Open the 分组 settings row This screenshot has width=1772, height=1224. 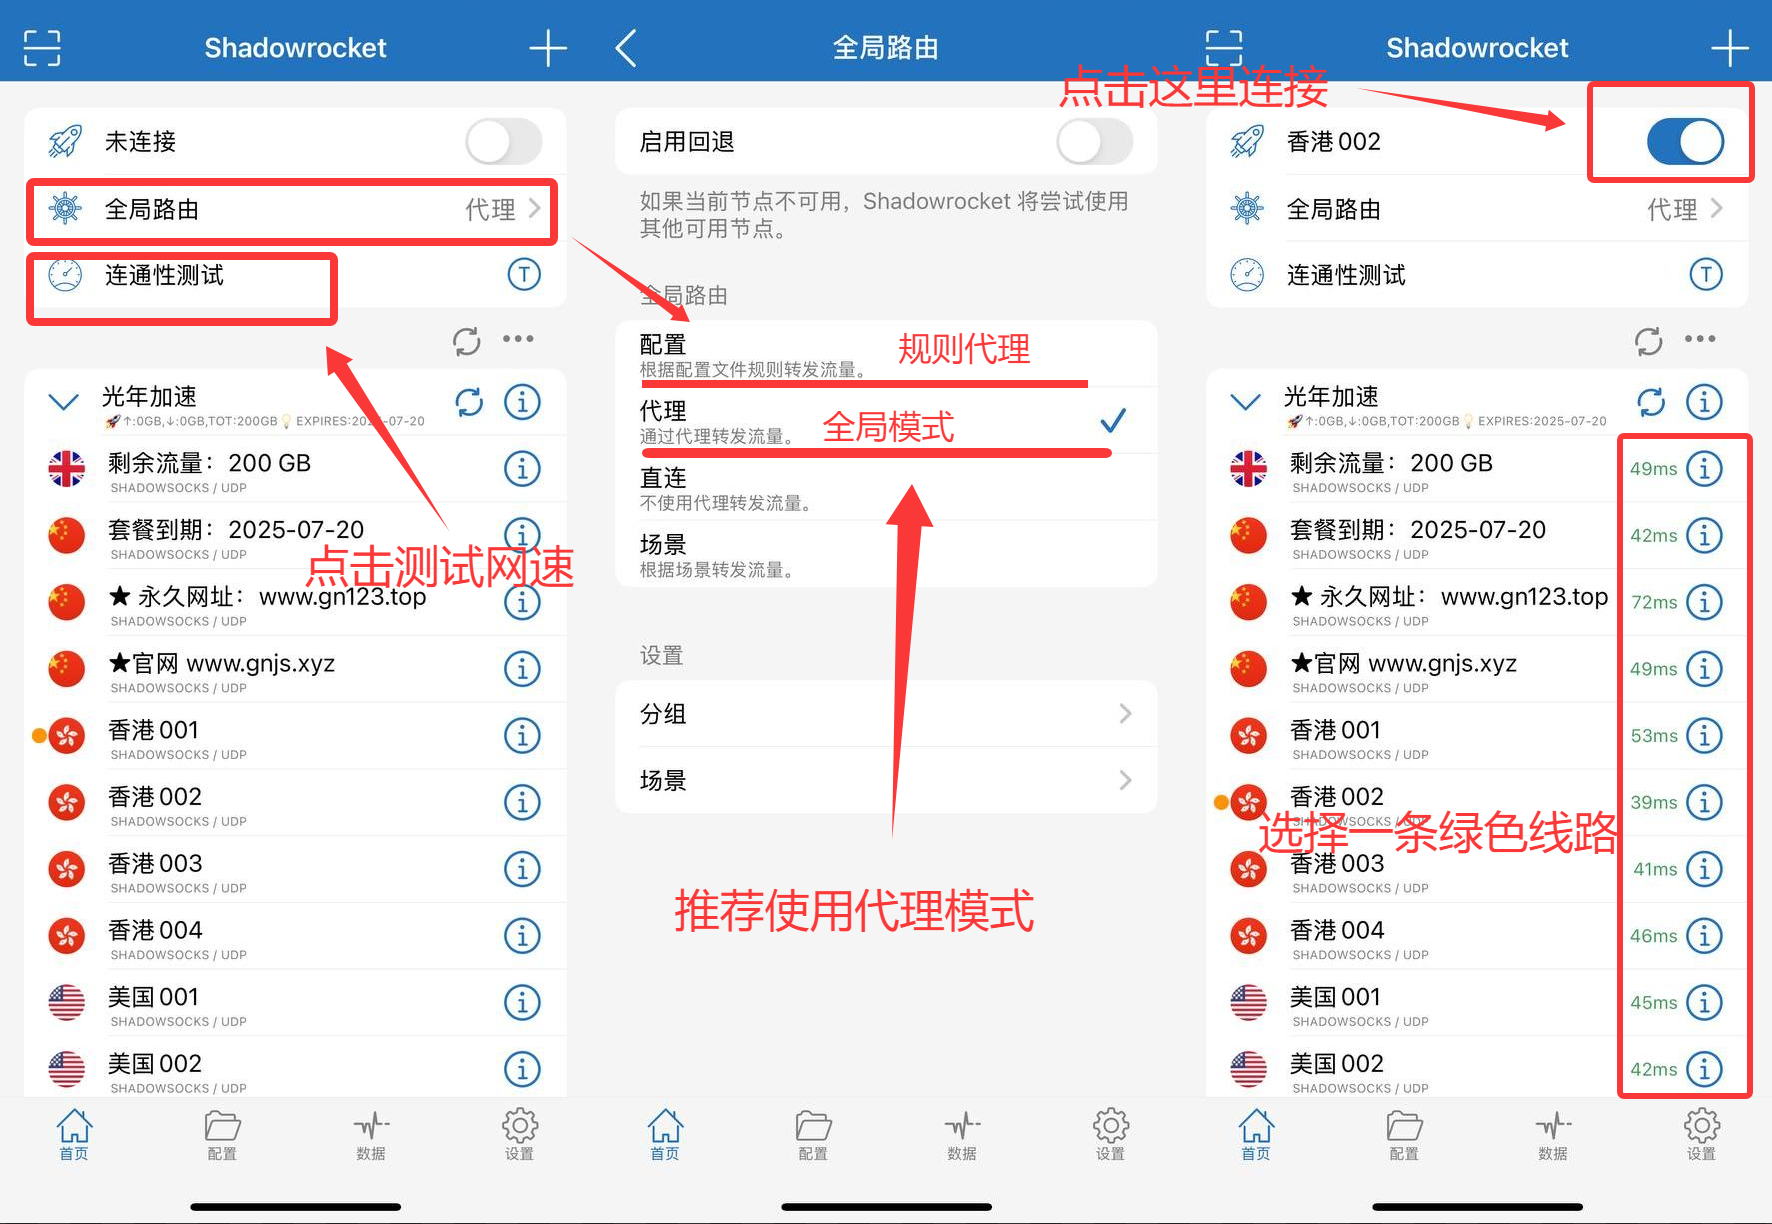pos(885,714)
